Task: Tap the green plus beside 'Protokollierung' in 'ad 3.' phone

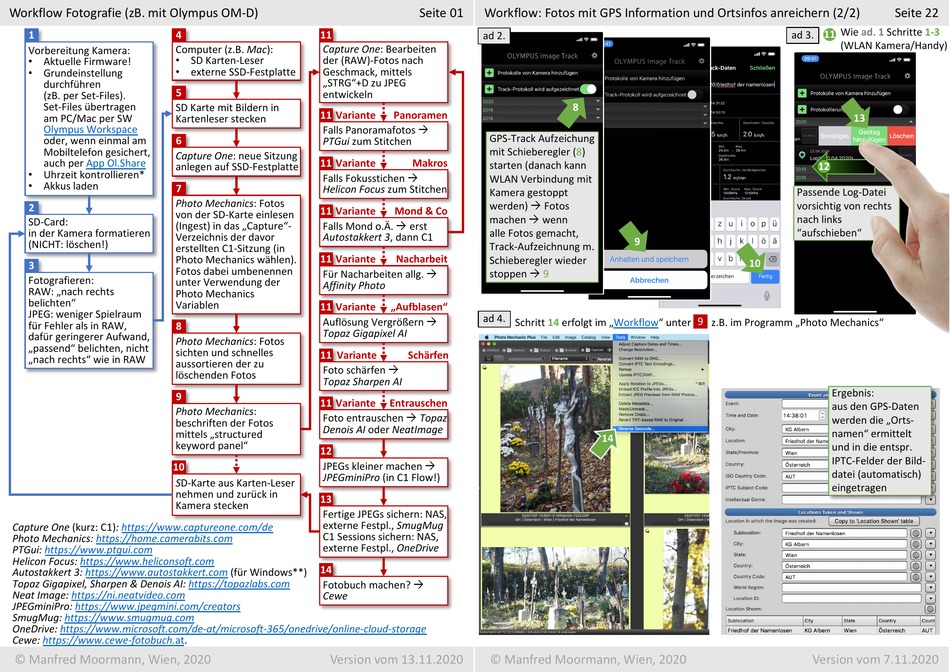Action: tap(802, 110)
